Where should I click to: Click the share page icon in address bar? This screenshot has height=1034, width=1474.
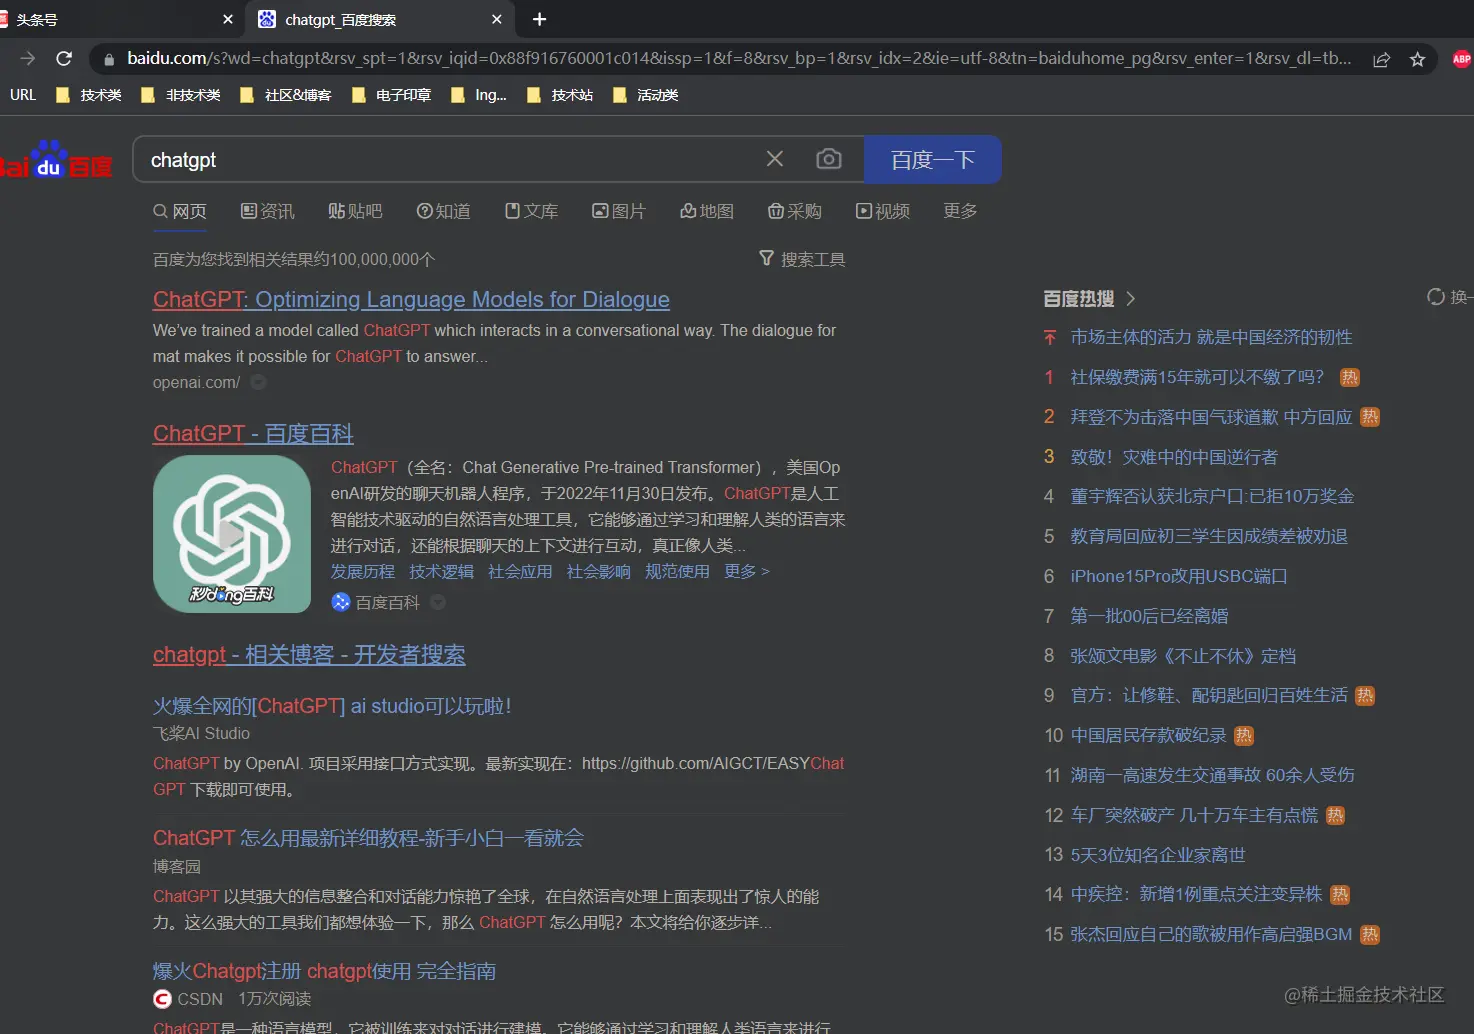[1382, 59]
